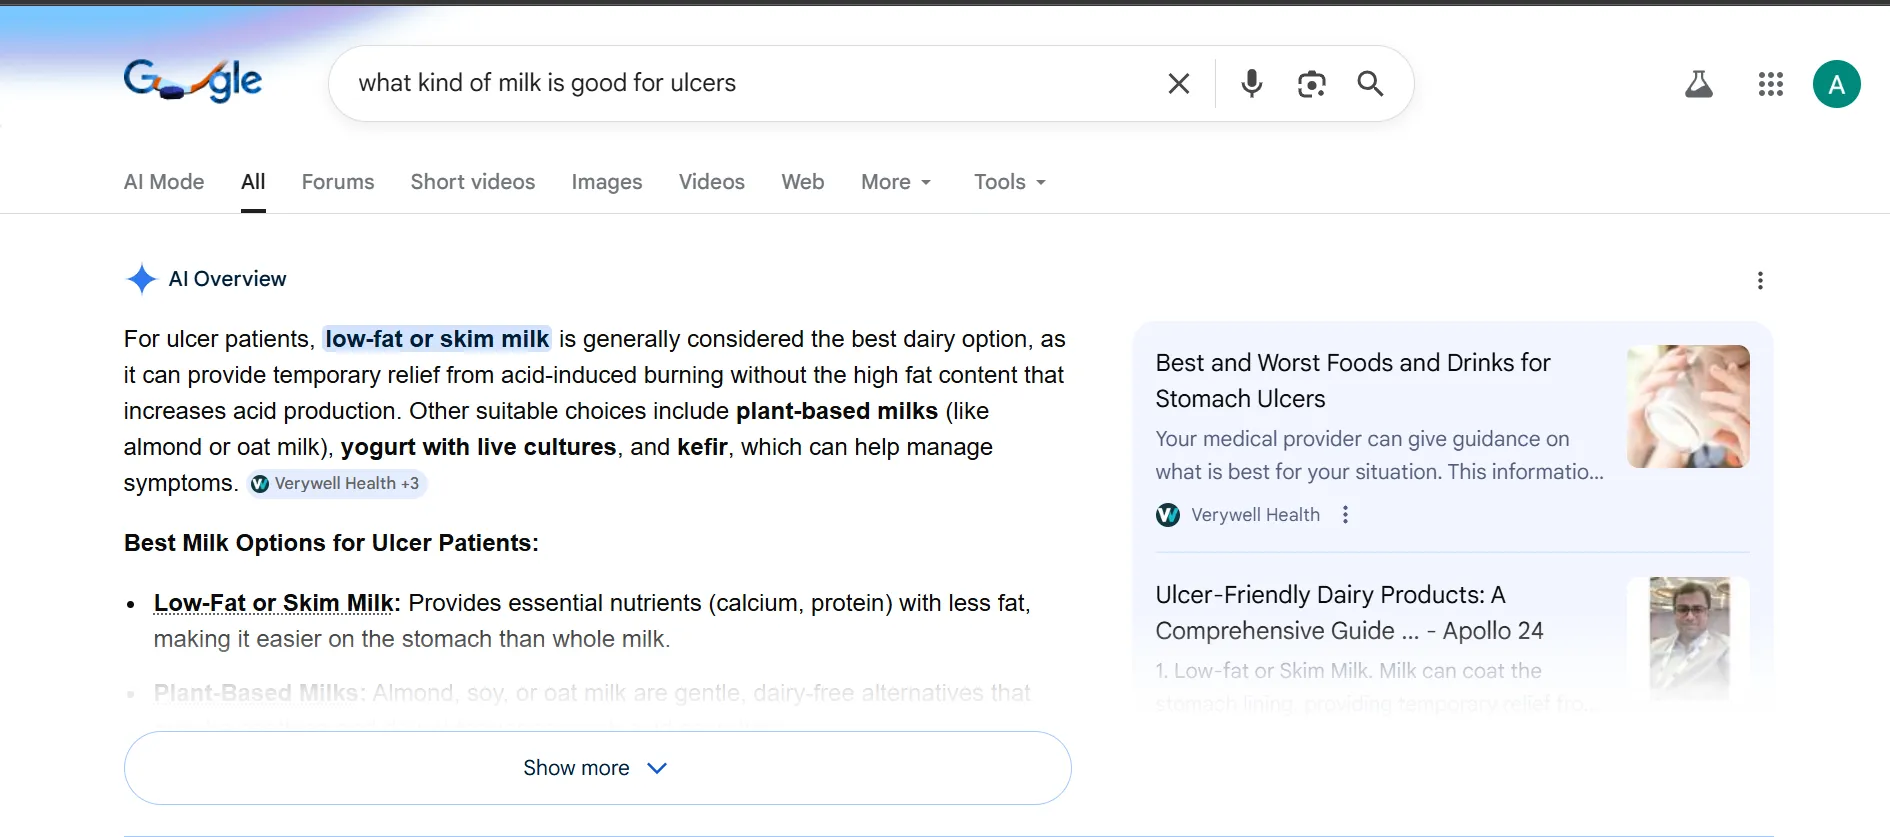Click the Verywell Health +3 citation chip
The width and height of the screenshot is (1890, 837).
click(337, 483)
